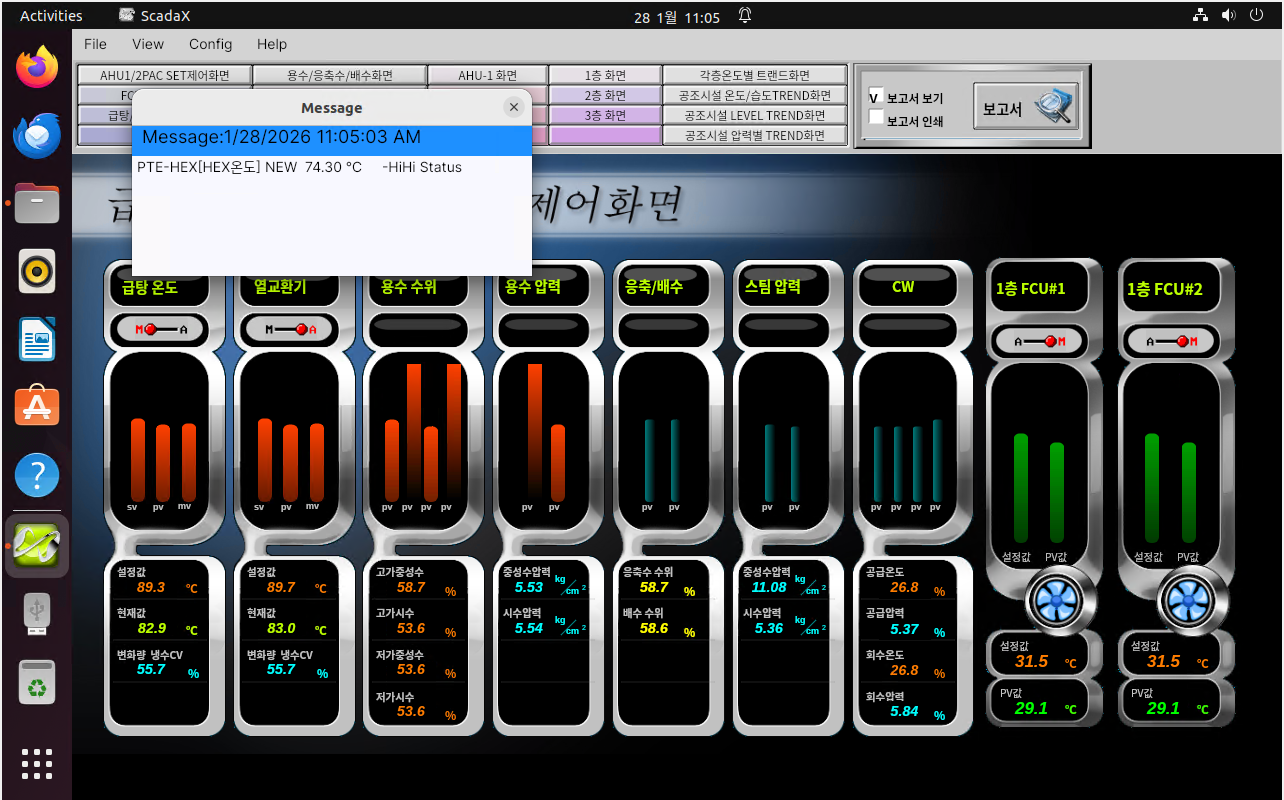Screen dimensions: 1284x800
Task: Switch to the AHU-1 화면 screen
Action: click(x=487, y=74)
